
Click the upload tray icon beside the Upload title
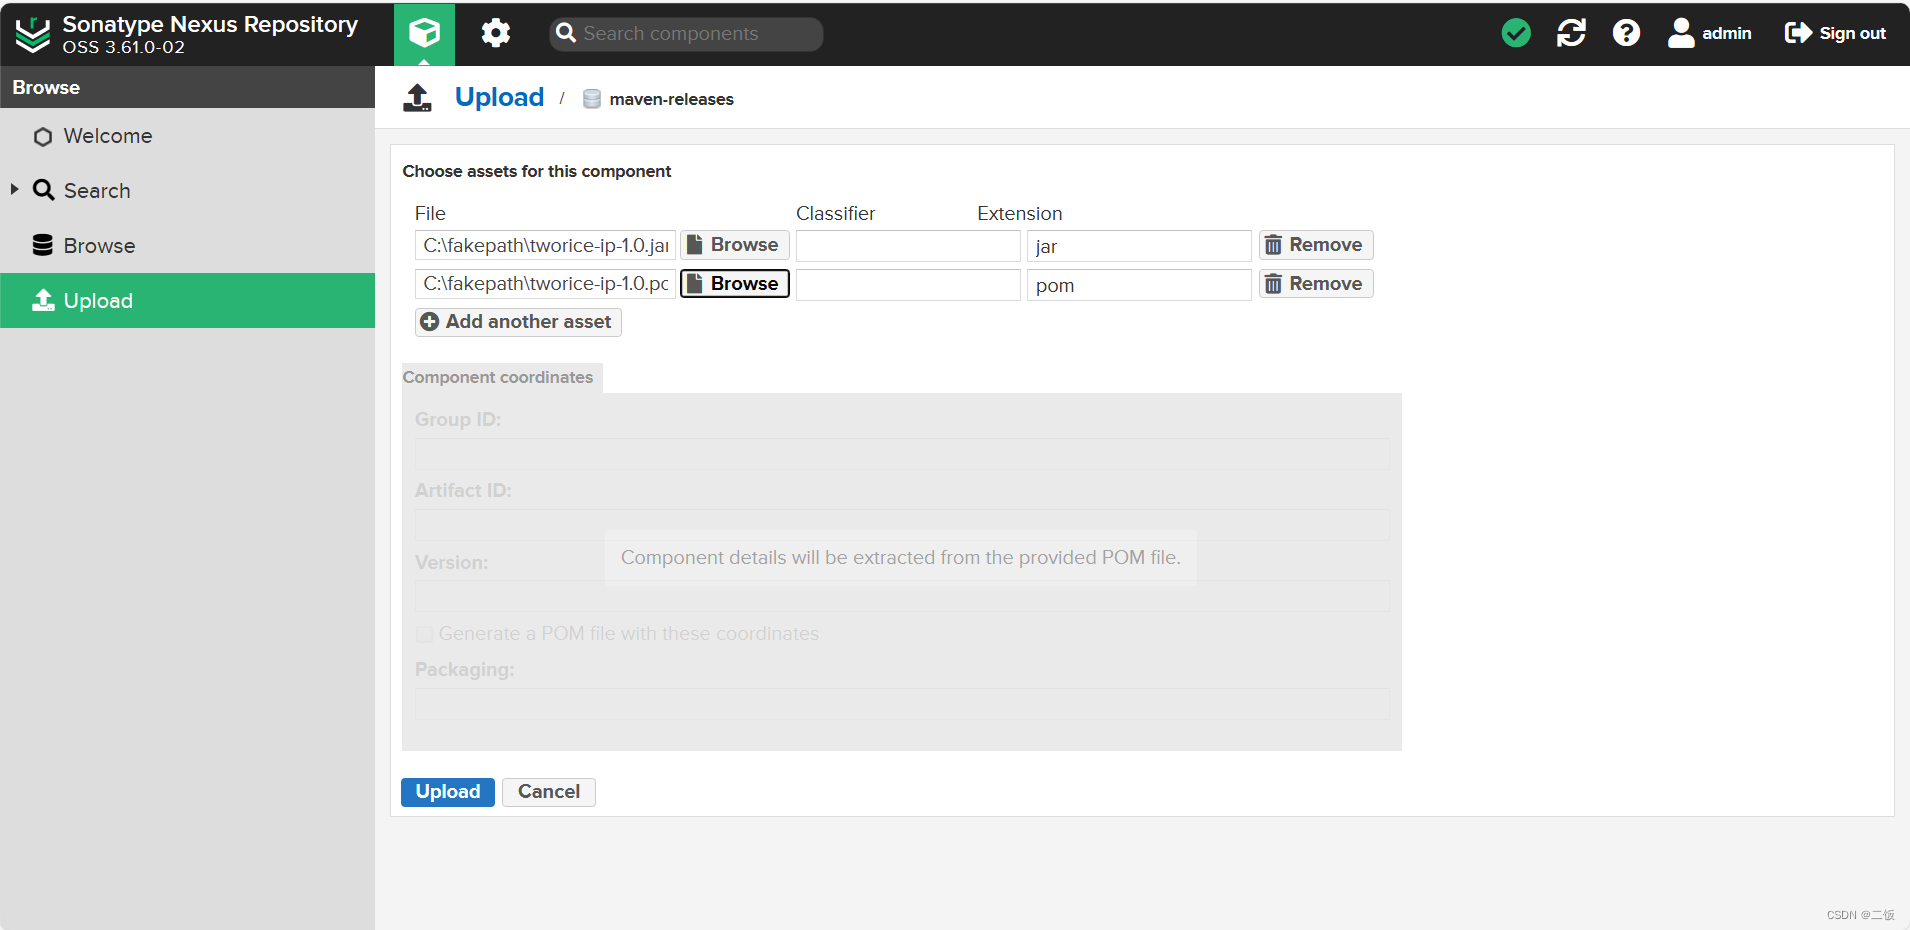(x=417, y=98)
